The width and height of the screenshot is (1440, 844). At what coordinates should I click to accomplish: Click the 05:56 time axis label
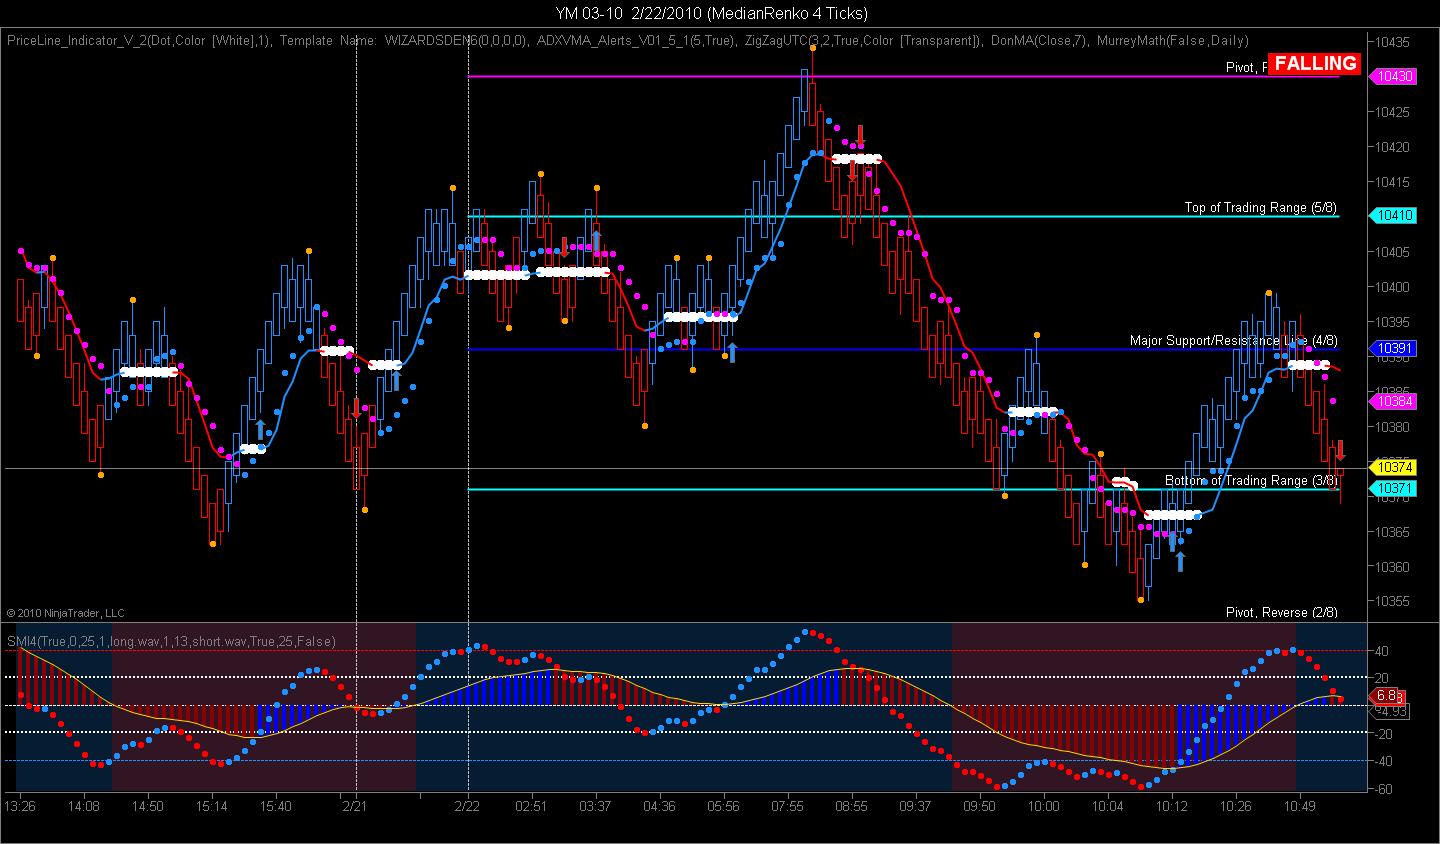pos(723,806)
